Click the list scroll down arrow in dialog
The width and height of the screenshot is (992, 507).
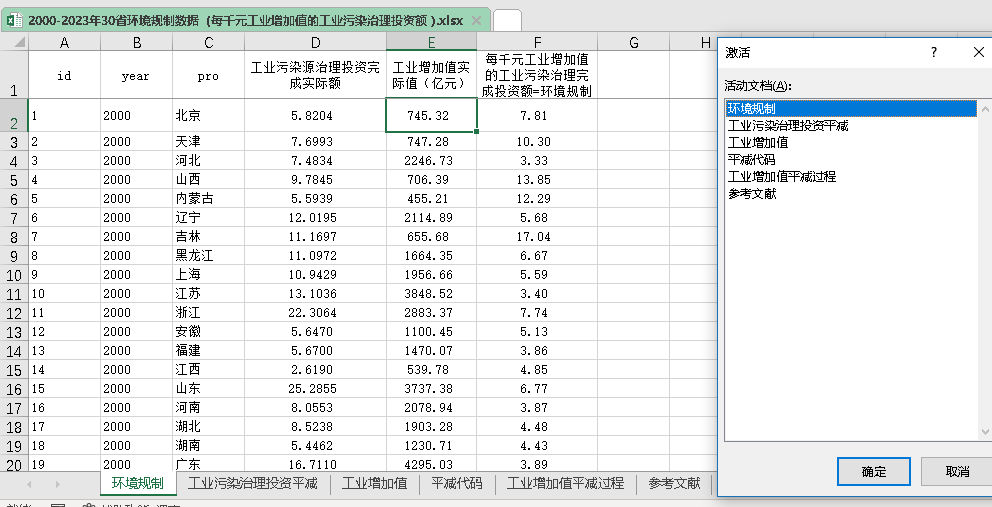[x=985, y=432]
